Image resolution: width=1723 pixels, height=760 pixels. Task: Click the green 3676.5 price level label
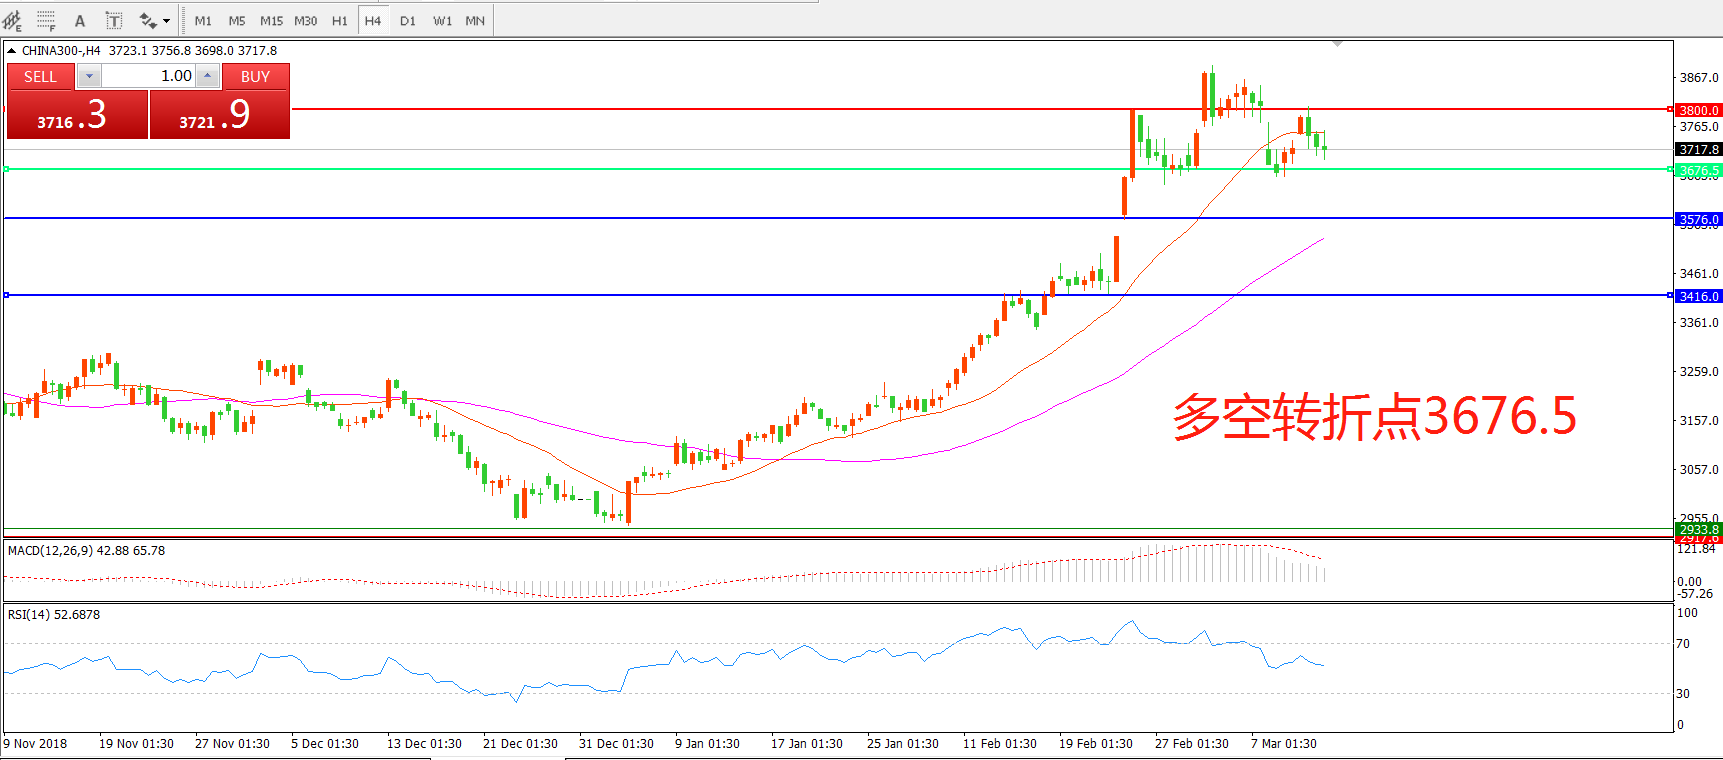tap(1698, 170)
